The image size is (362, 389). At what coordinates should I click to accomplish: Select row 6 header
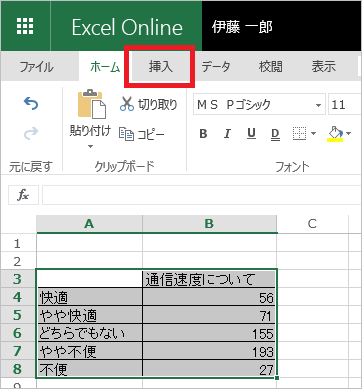pos(18,333)
